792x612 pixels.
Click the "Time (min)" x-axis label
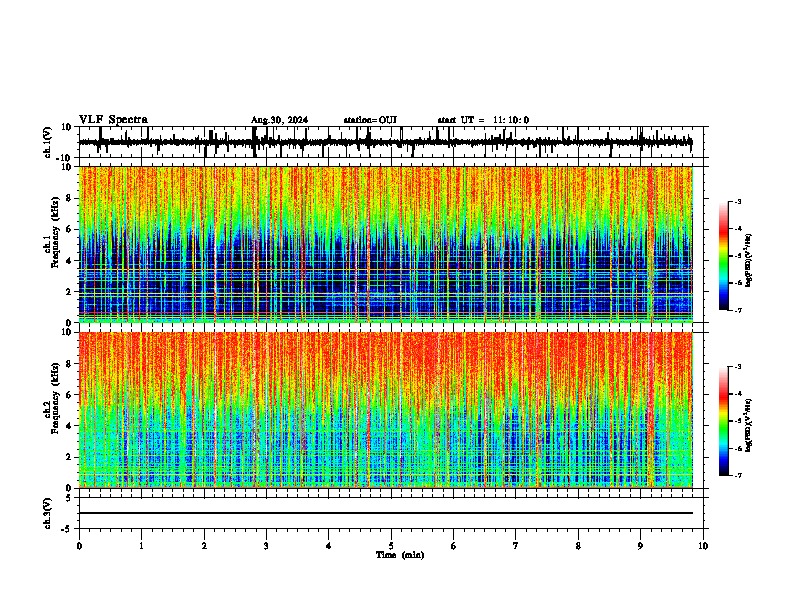coord(400,555)
